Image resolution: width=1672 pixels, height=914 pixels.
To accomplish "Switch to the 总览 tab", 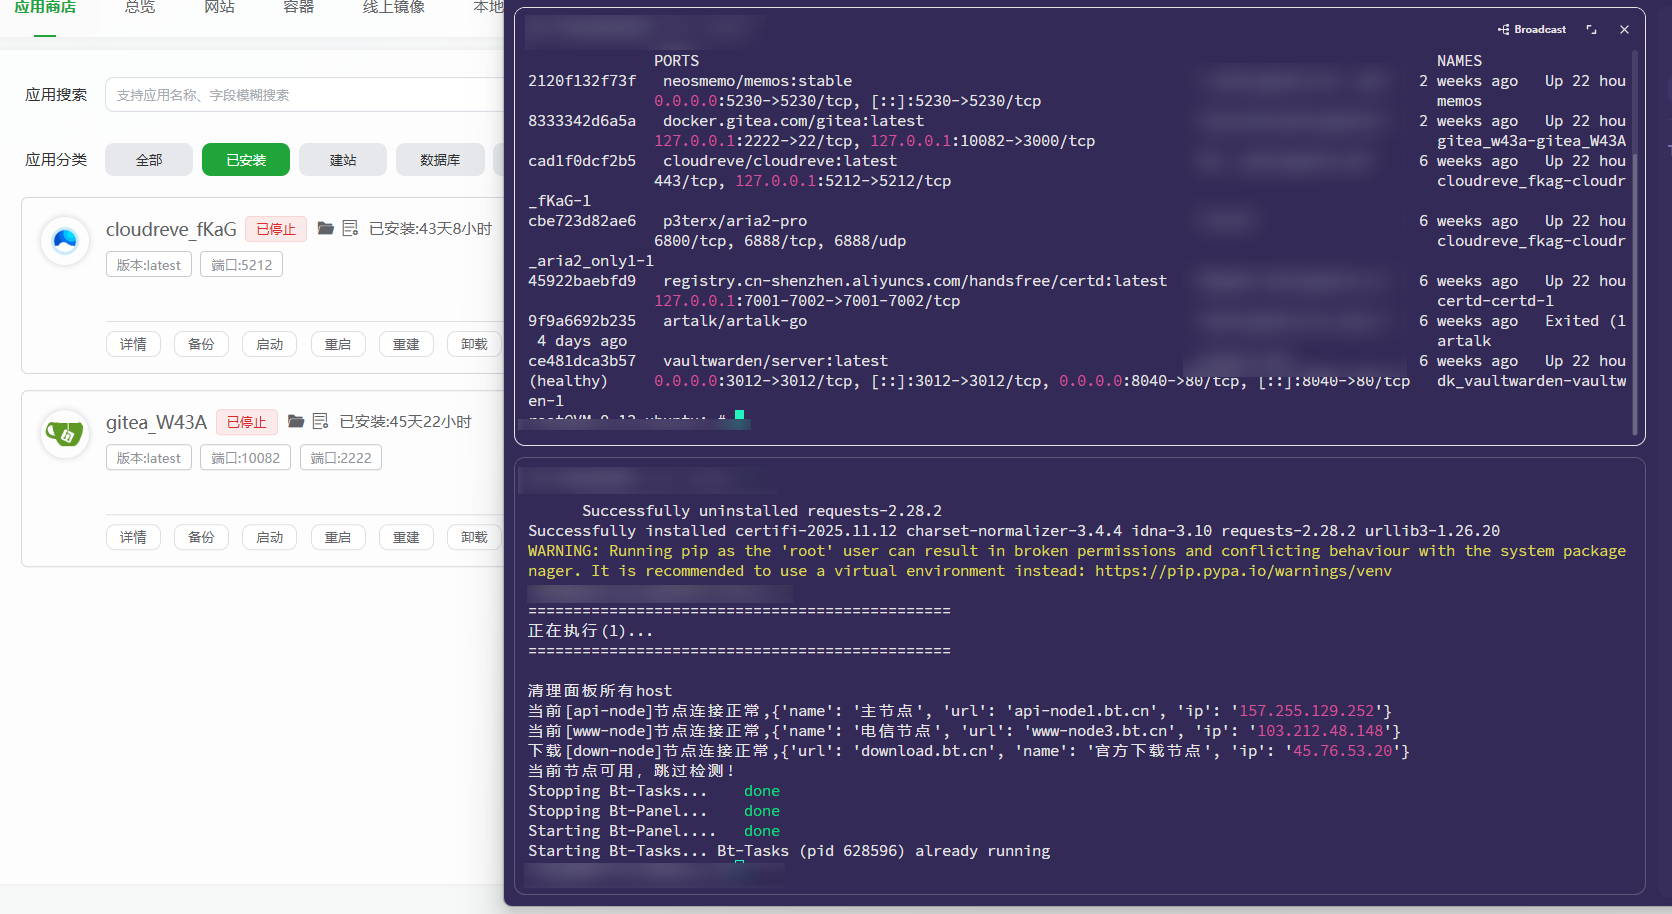I will tap(140, 8).
